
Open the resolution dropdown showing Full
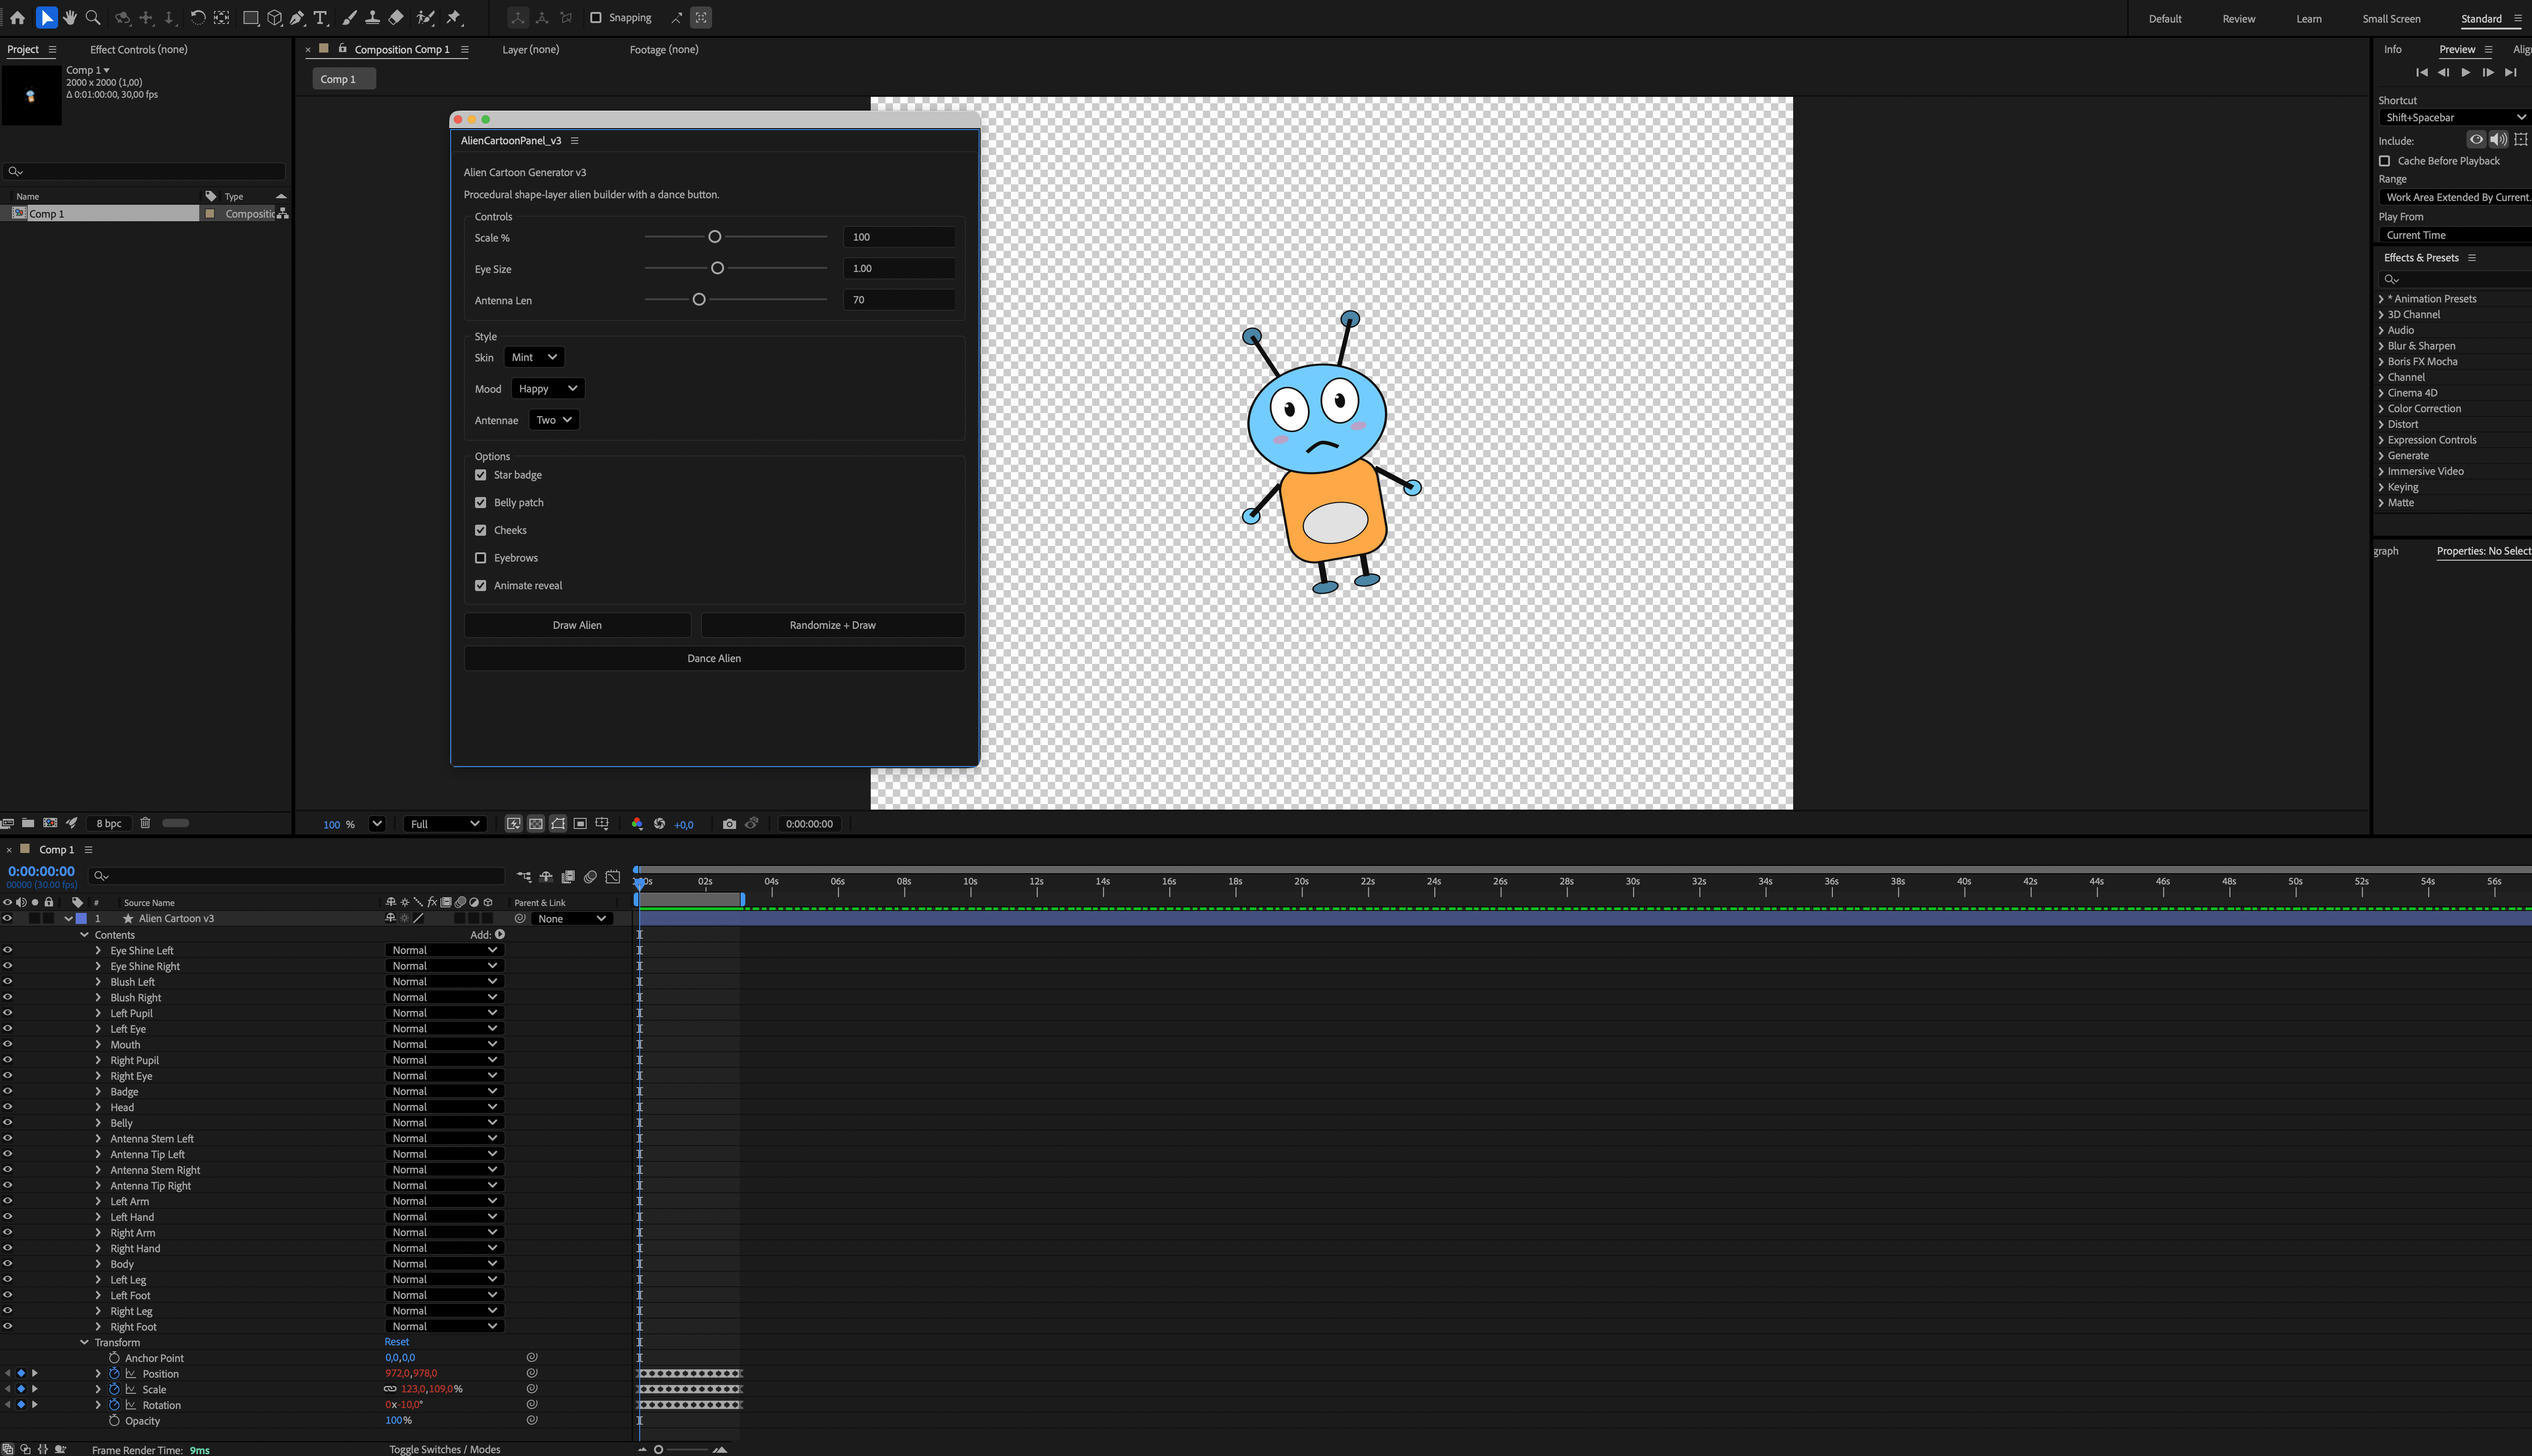point(445,824)
